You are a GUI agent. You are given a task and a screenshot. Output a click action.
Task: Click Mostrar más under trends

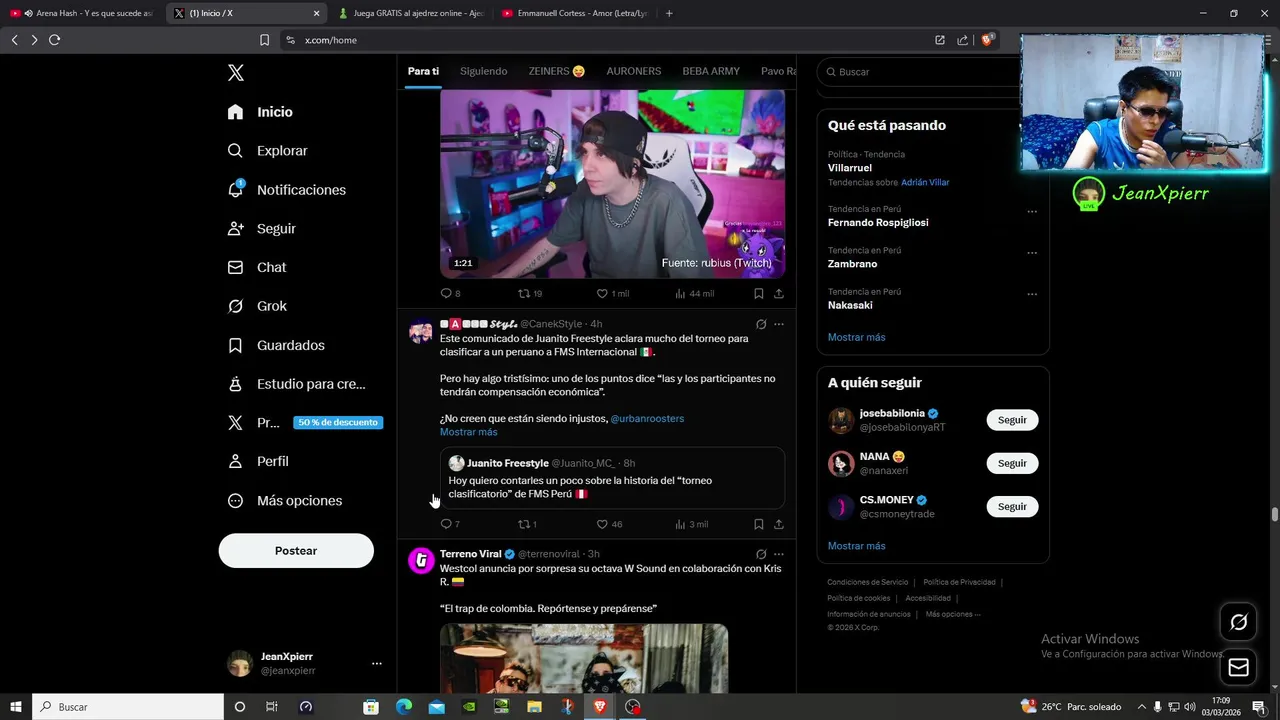856,337
